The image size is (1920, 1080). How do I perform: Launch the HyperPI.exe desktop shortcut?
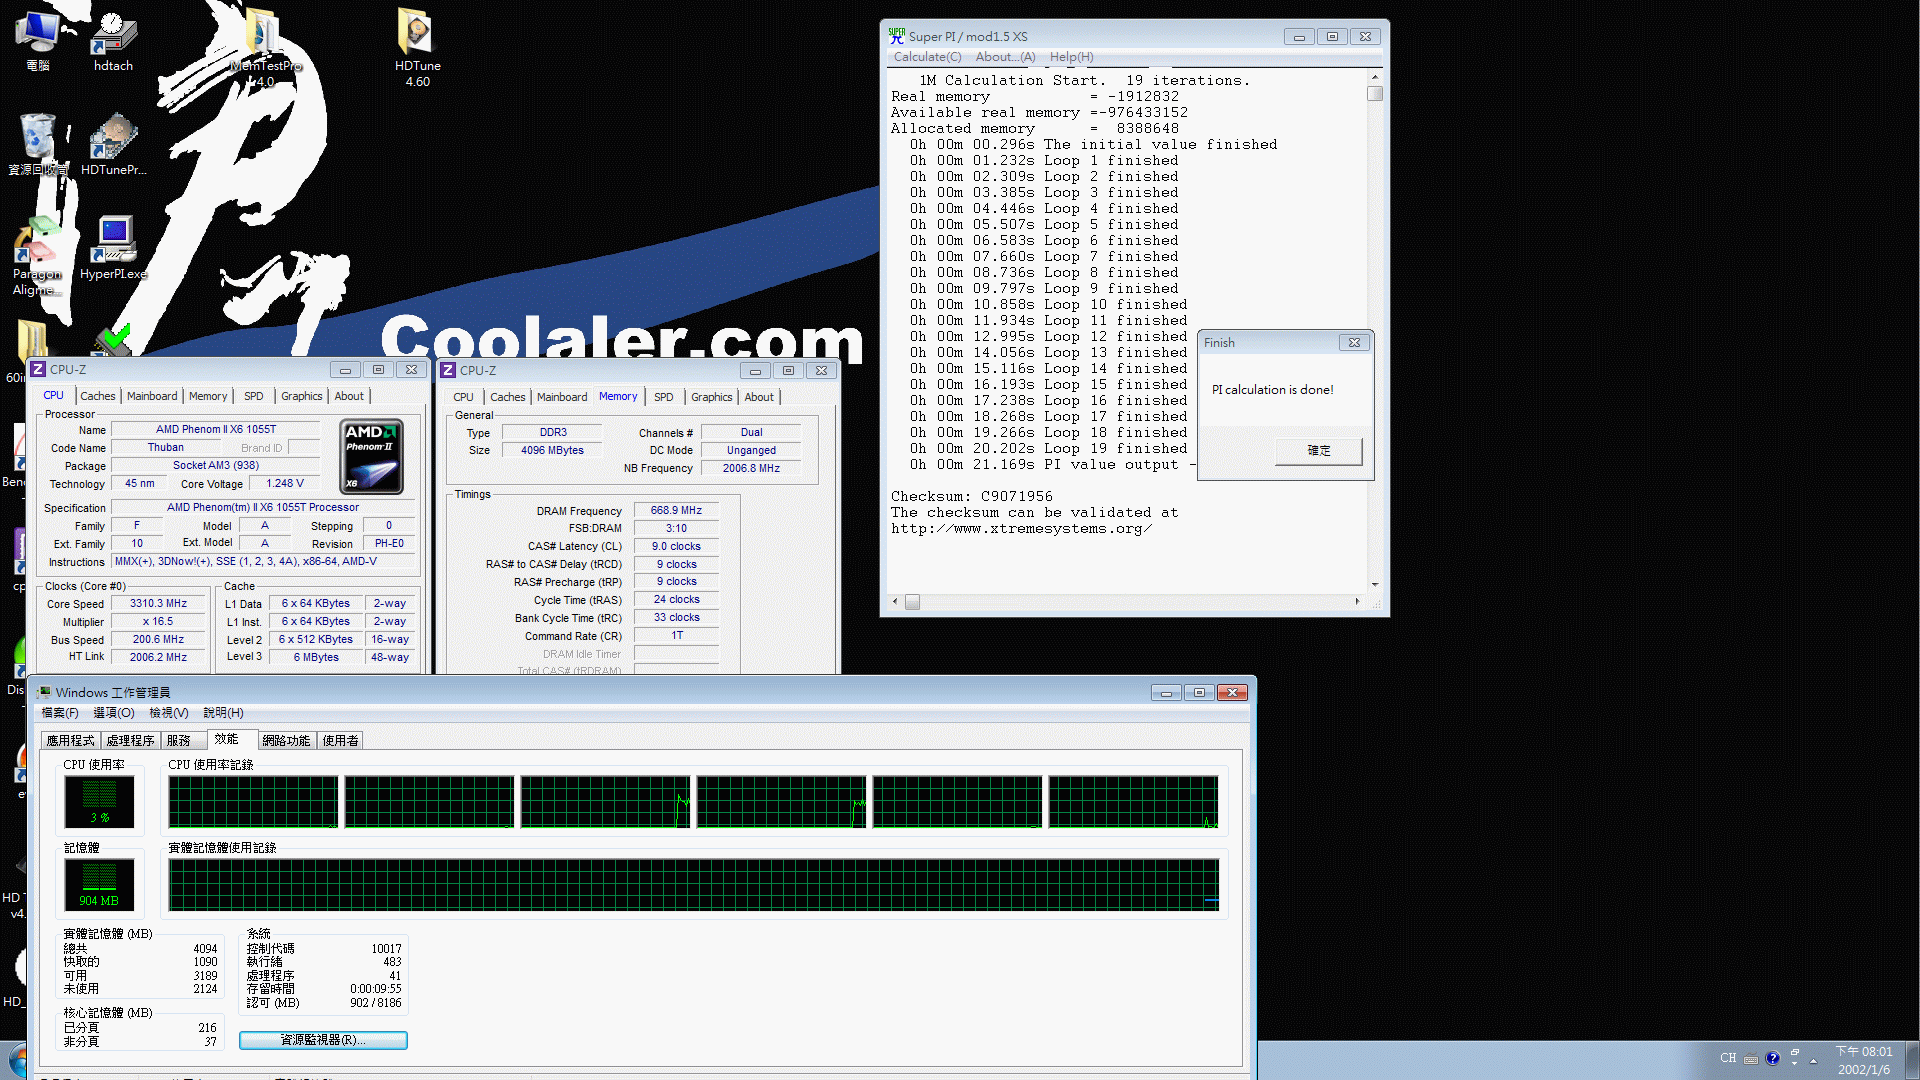coord(113,248)
